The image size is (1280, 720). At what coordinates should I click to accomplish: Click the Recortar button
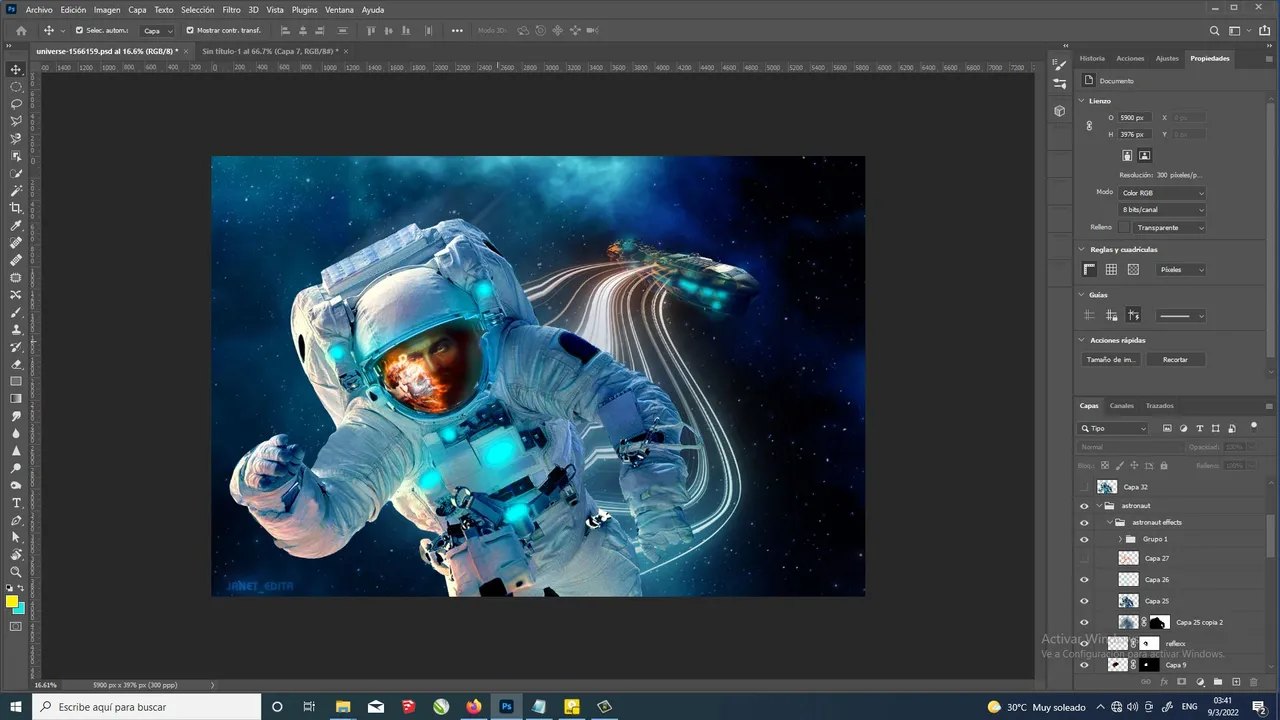(1176, 359)
